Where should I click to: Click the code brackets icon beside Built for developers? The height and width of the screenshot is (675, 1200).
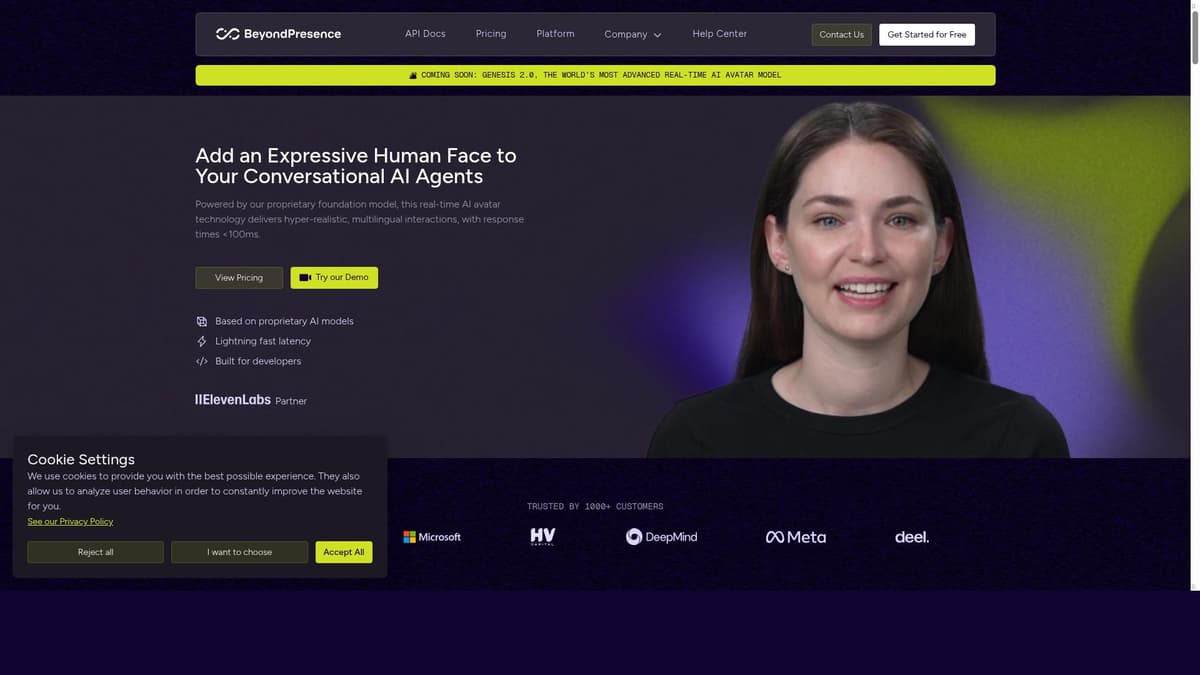(x=202, y=361)
